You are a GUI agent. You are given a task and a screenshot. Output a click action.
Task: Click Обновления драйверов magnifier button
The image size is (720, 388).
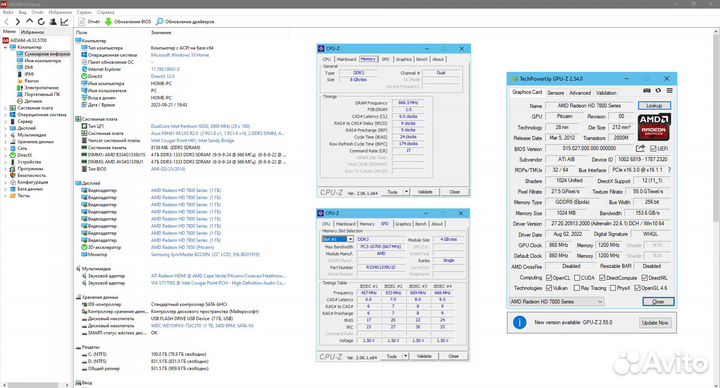(185, 22)
